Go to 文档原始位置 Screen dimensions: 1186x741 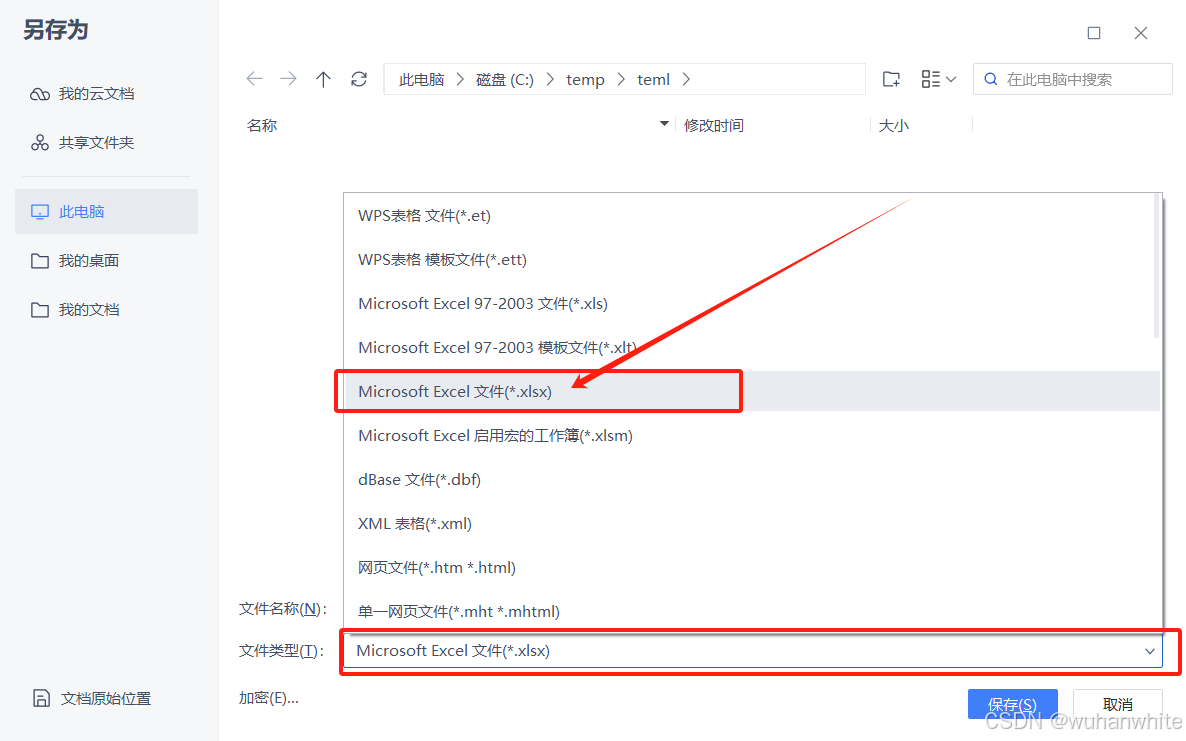click(x=92, y=698)
